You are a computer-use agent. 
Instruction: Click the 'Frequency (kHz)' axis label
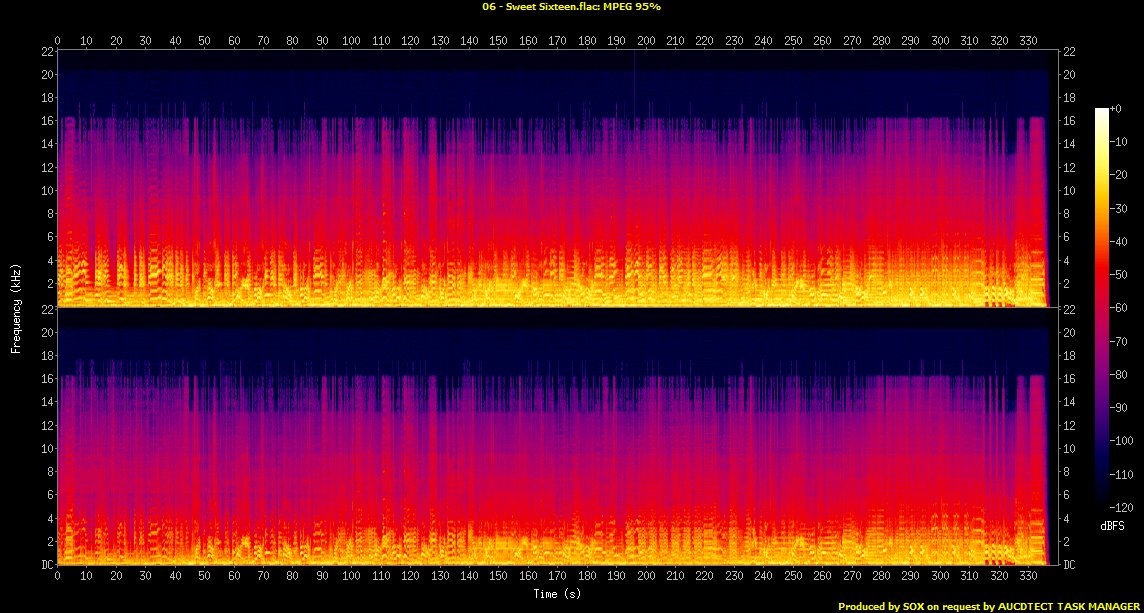16,307
